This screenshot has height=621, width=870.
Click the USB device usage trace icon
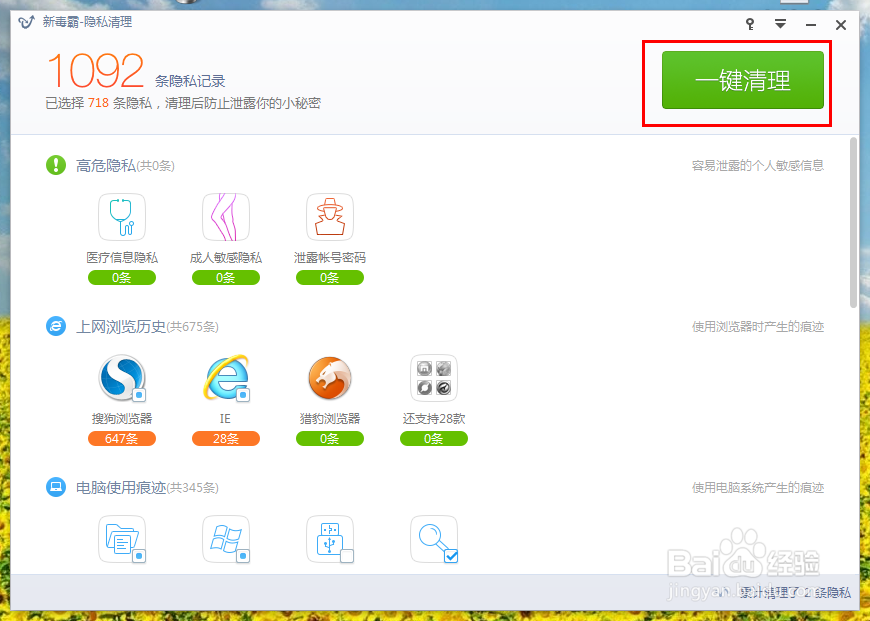(329, 540)
